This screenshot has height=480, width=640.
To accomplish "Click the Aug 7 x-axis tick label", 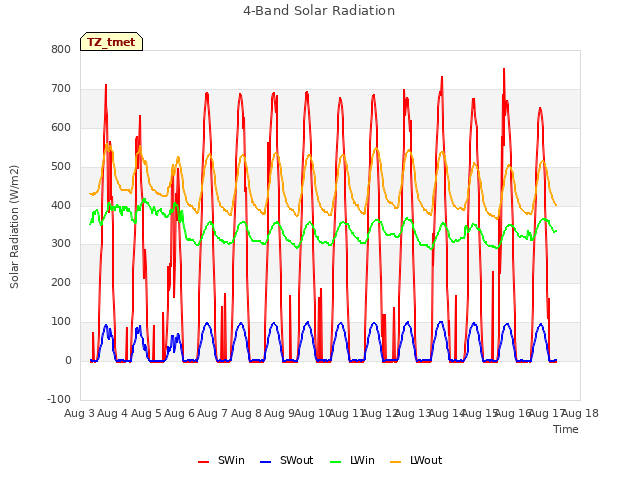I will pyautogui.click(x=213, y=413).
